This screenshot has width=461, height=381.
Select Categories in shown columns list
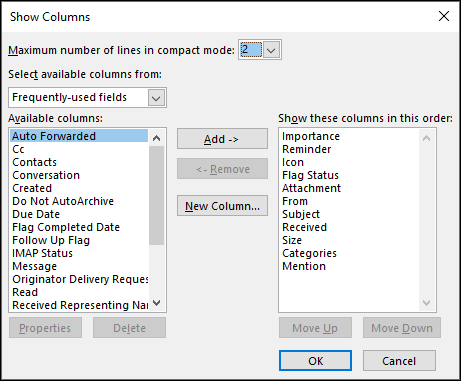[x=309, y=253]
